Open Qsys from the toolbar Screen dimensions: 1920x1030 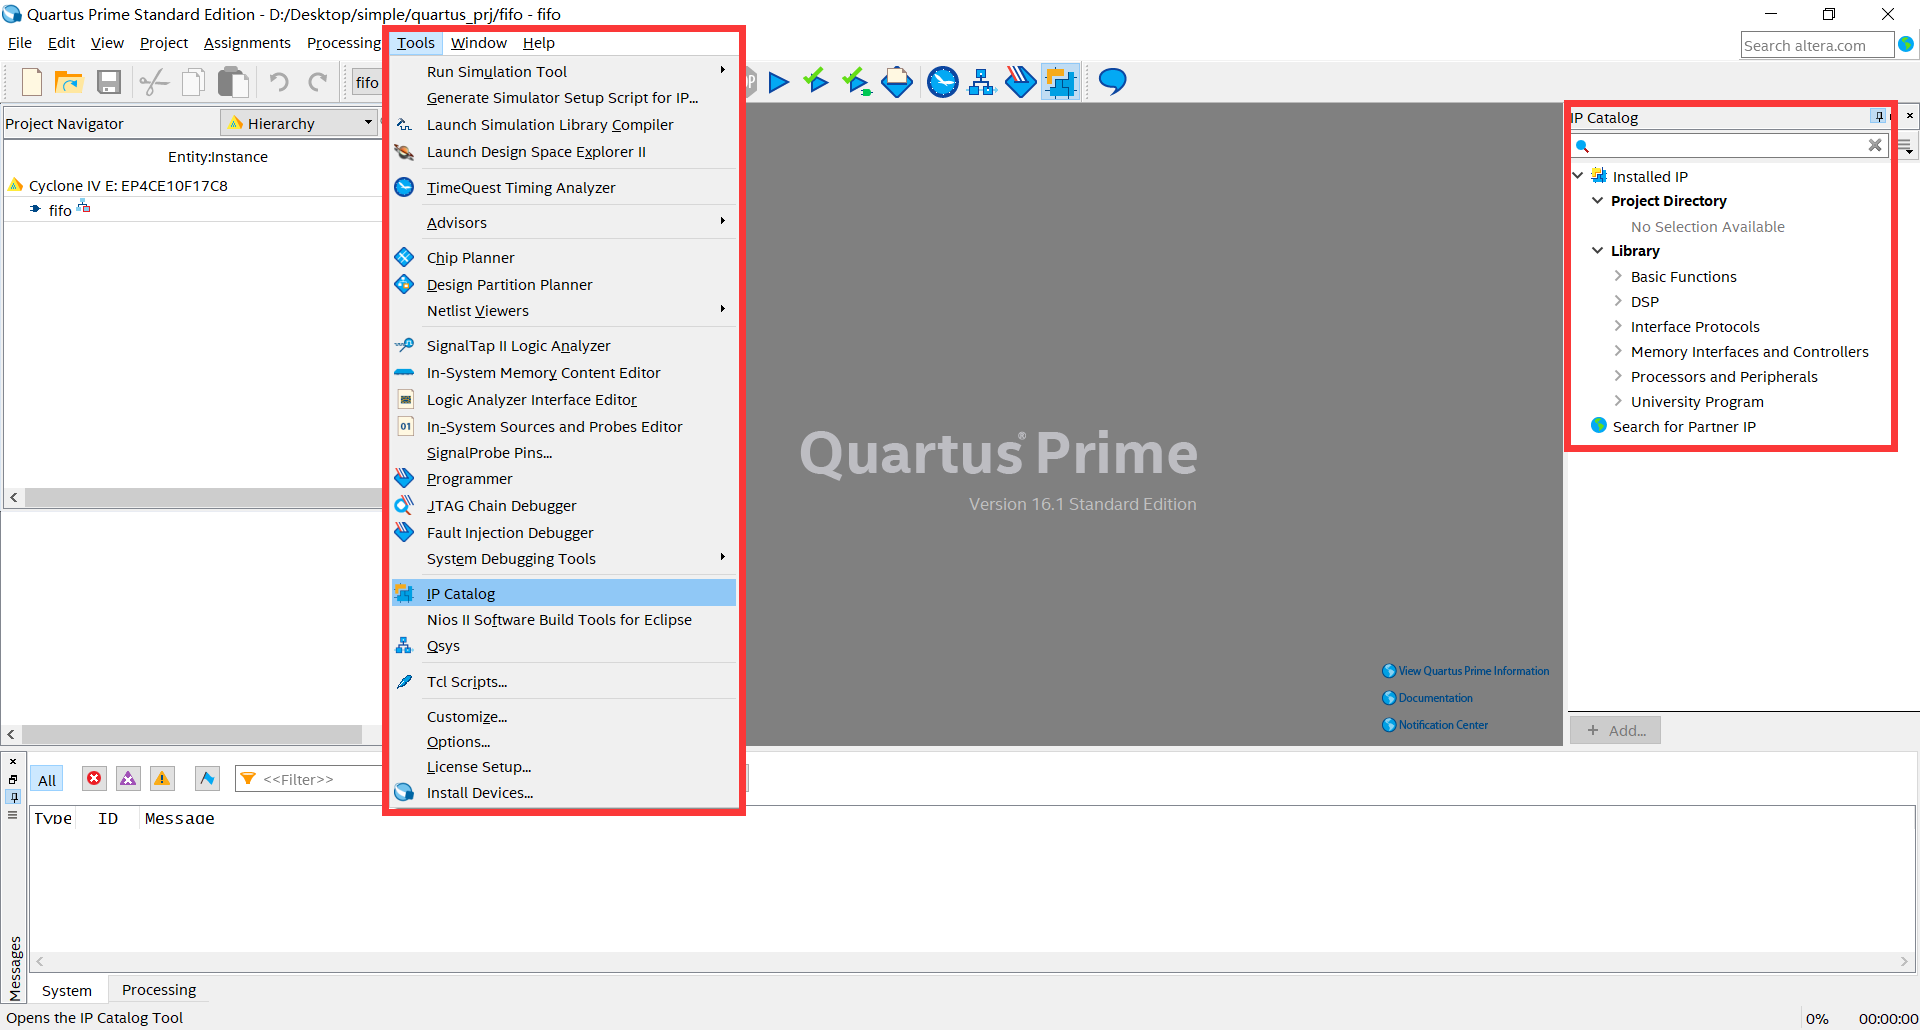(982, 82)
